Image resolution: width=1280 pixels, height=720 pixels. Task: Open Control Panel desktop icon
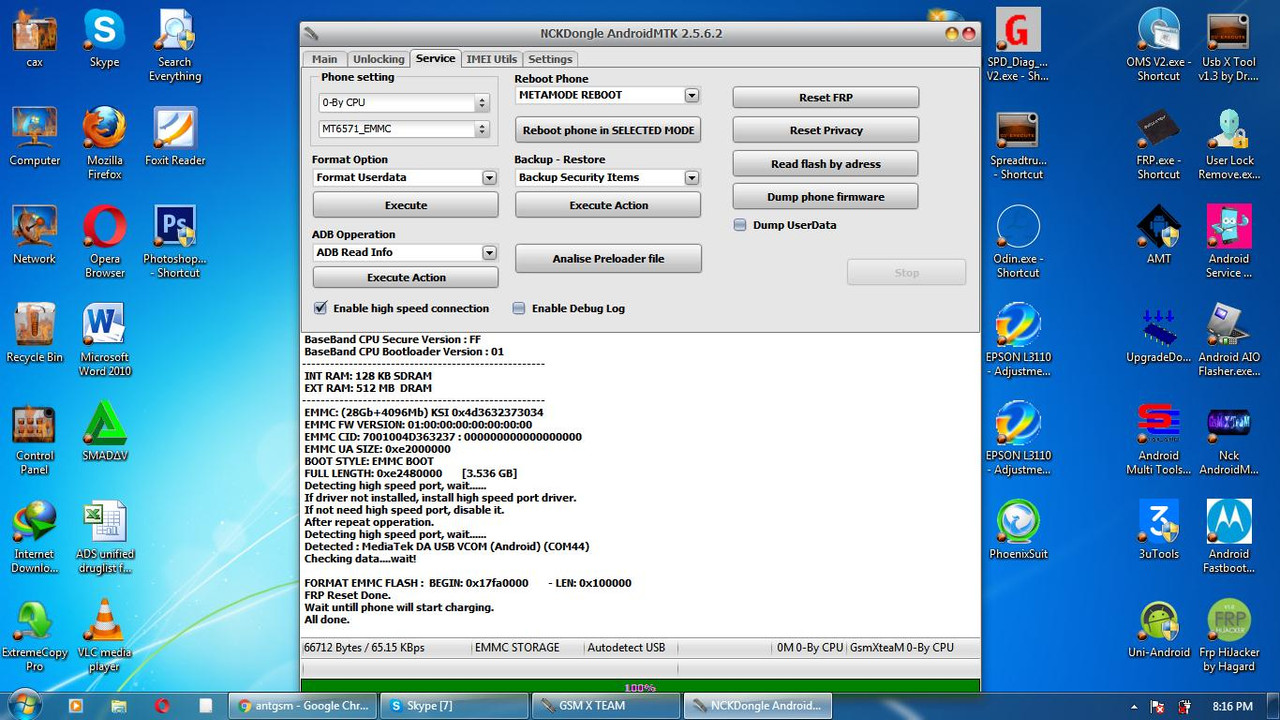pyautogui.click(x=34, y=438)
